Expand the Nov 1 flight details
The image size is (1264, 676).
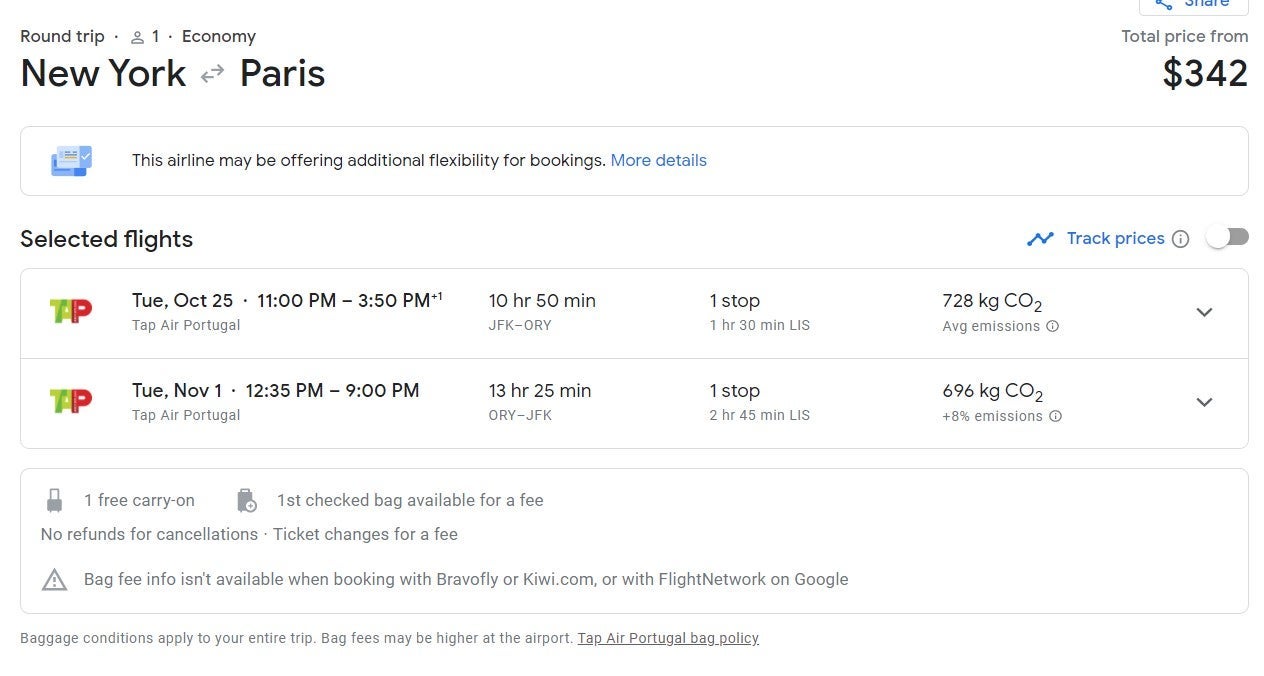[1204, 402]
